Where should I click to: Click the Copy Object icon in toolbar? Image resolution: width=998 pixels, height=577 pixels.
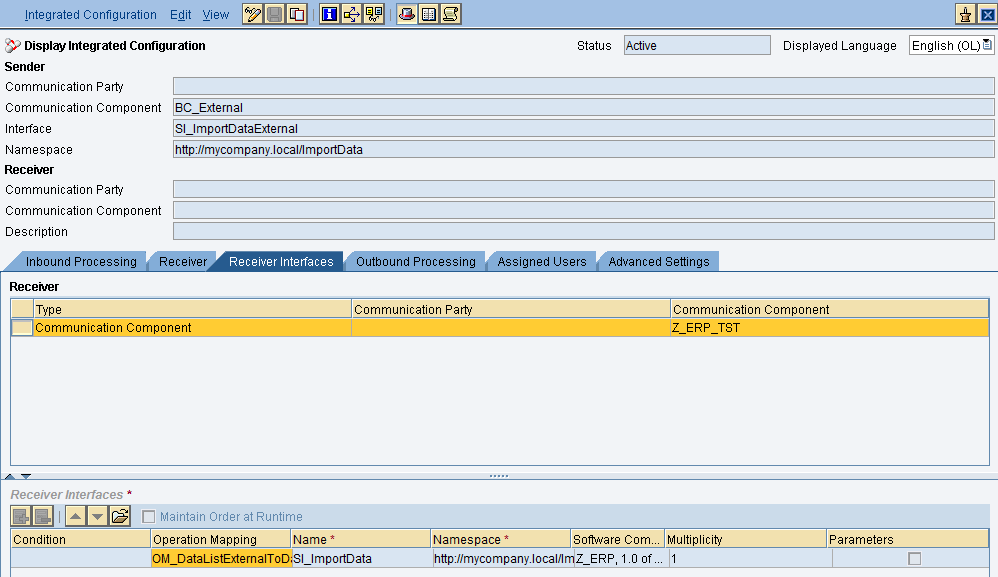click(x=297, y=14)
